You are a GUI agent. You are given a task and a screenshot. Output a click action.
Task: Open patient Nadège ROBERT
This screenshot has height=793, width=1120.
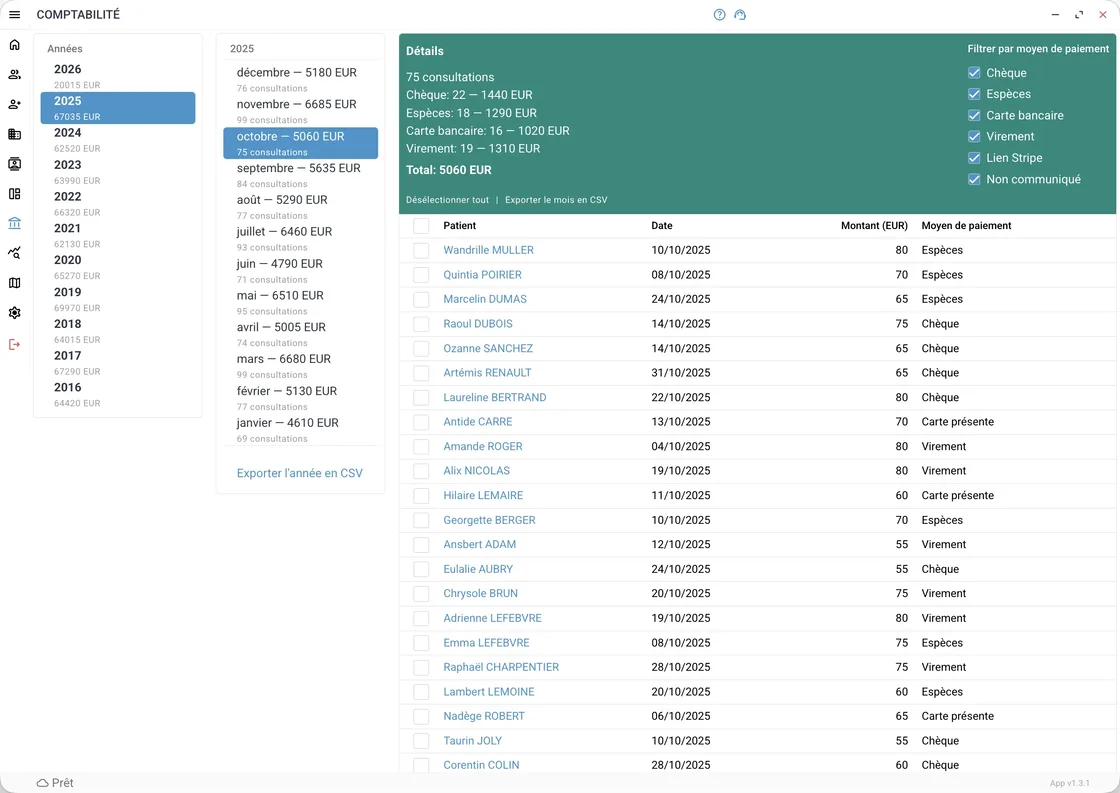[x=484, y=717]
